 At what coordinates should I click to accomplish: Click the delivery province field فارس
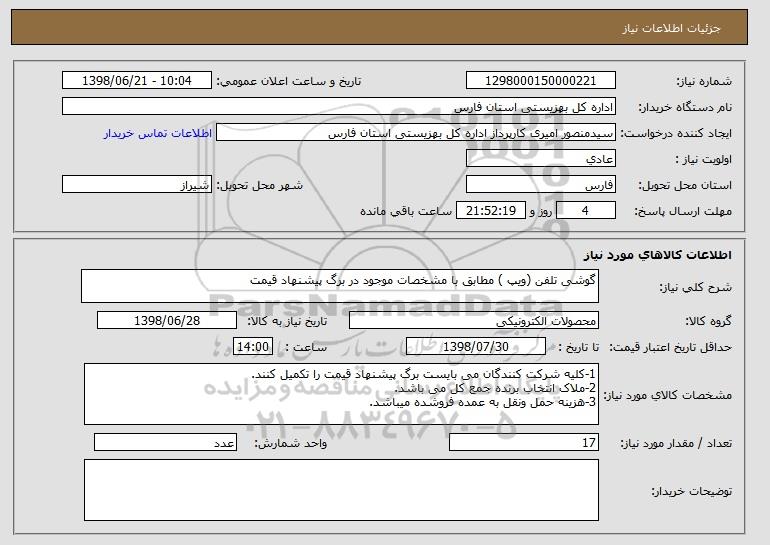point(541,185)
